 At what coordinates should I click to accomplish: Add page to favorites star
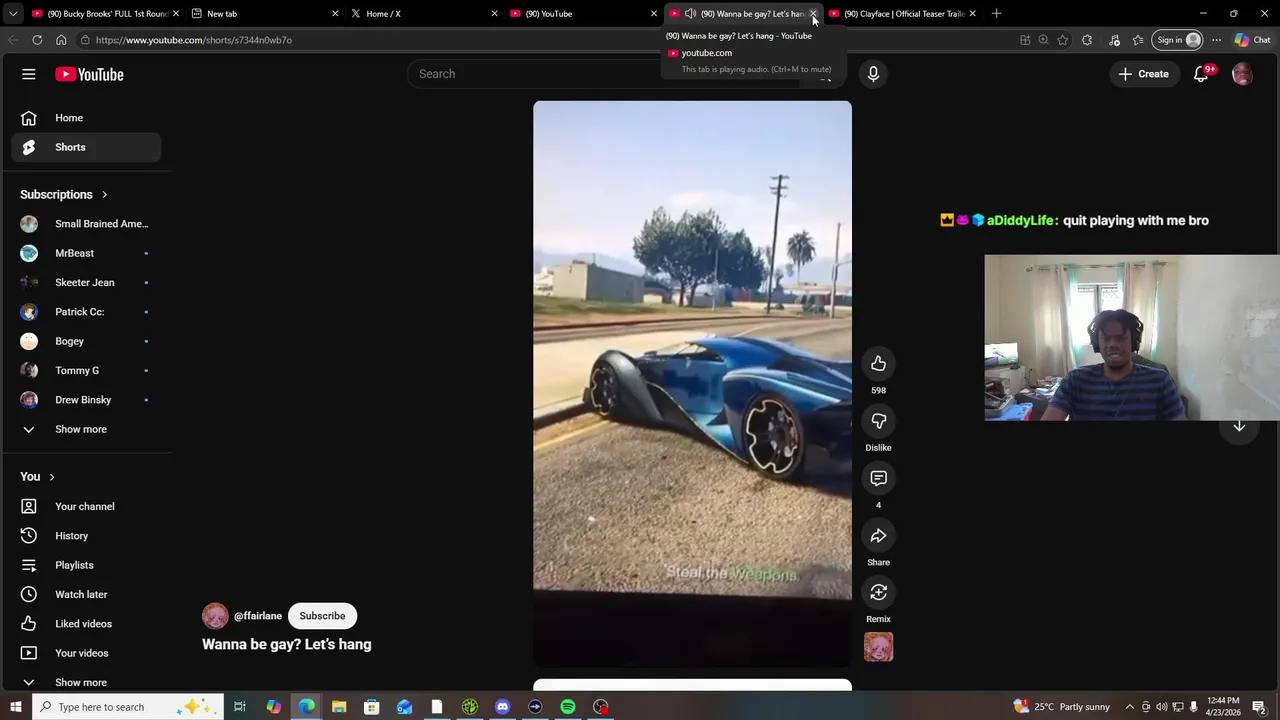click(1063, 40)
